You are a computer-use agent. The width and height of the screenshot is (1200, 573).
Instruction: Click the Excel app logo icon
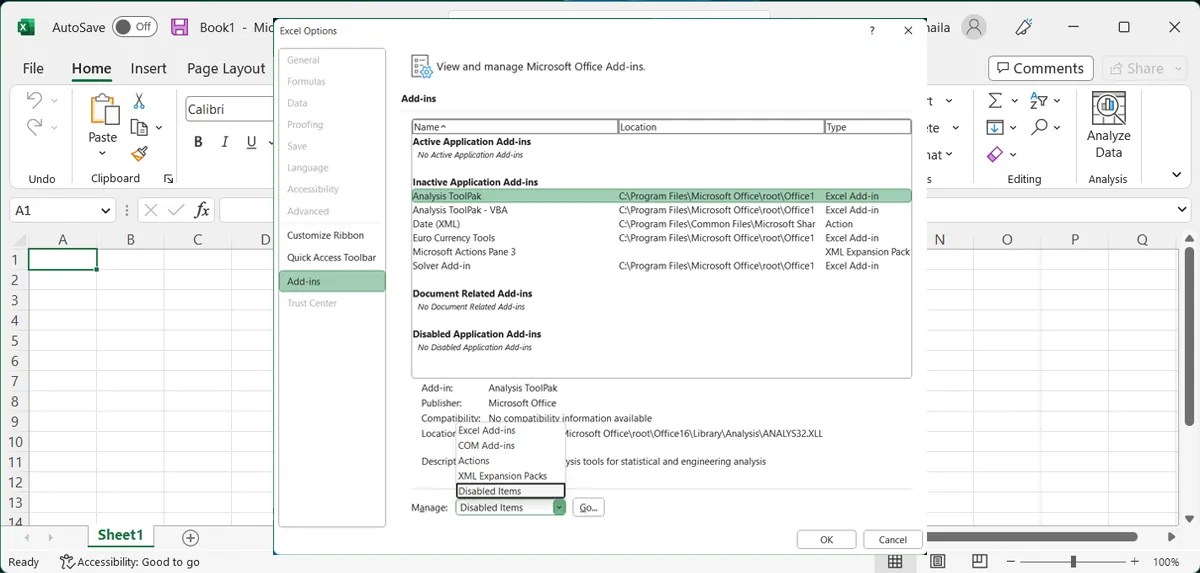coord(26,27)
